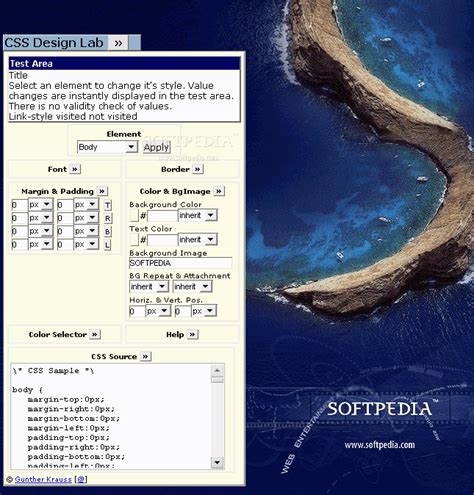The width and height of the screenshot is (474, 495).
Task: Toggle the B (bottom) margin button
Action: click(107, 231)
